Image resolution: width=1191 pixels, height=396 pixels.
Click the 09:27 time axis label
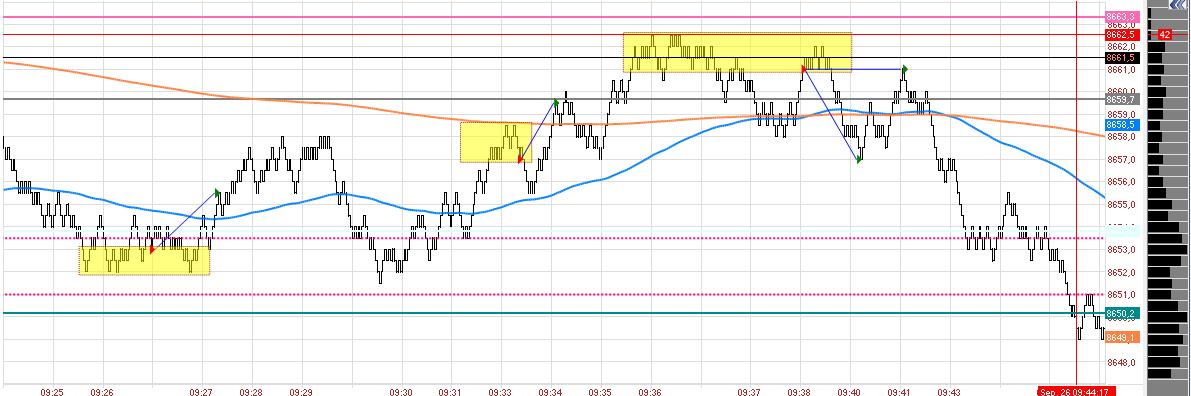[201, 392]
